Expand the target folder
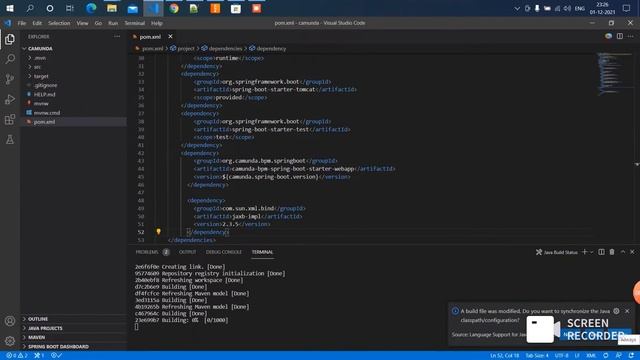The height and width of the screenshot is (360, 640). (x=41, y=76)
